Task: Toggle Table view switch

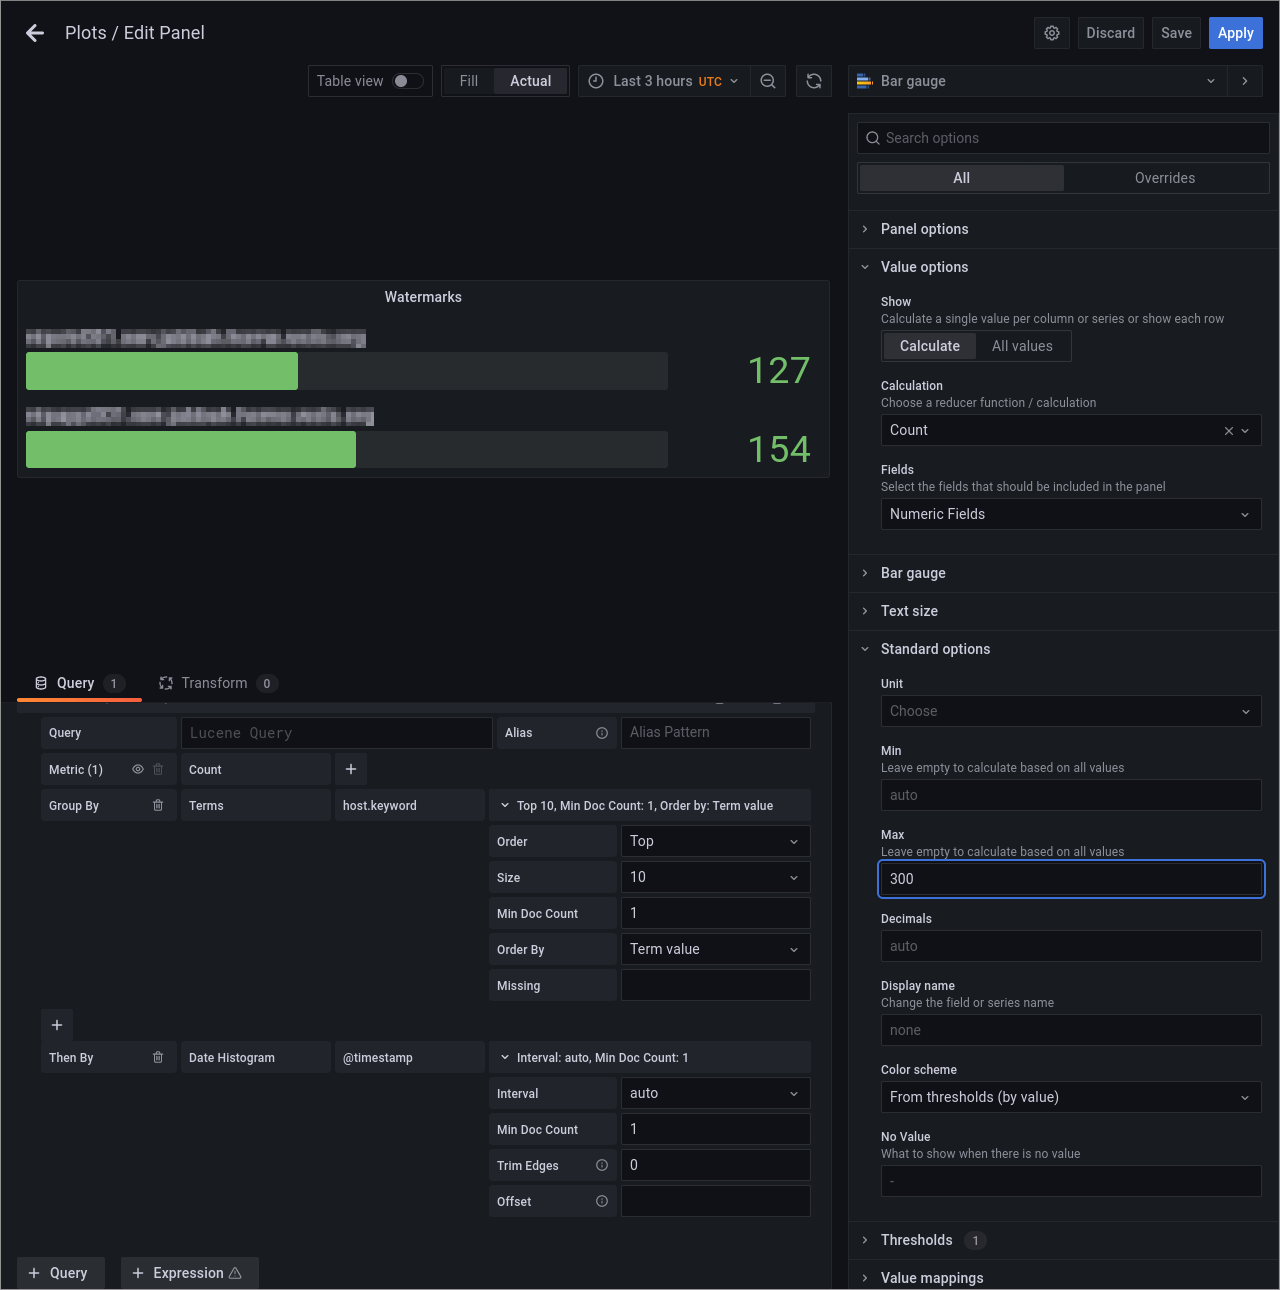Action: tap(408, 81)
